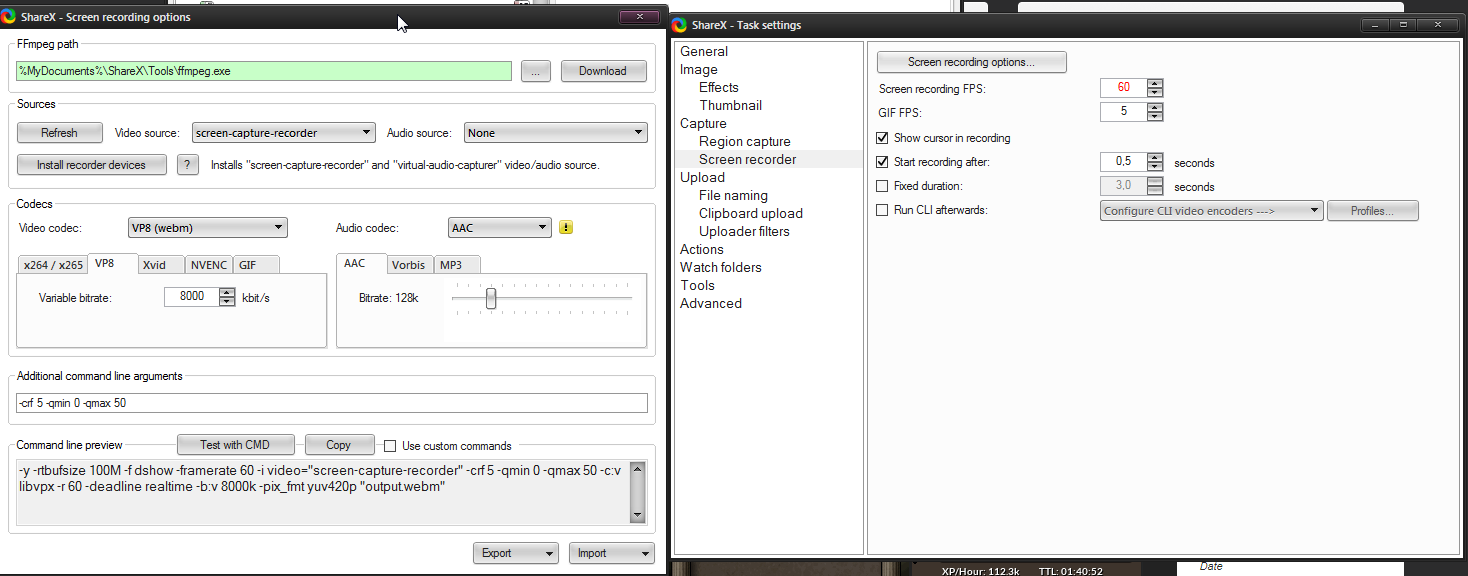
Task: Switch to the NVENC codec tab
Action: click(x=208, y=265)
